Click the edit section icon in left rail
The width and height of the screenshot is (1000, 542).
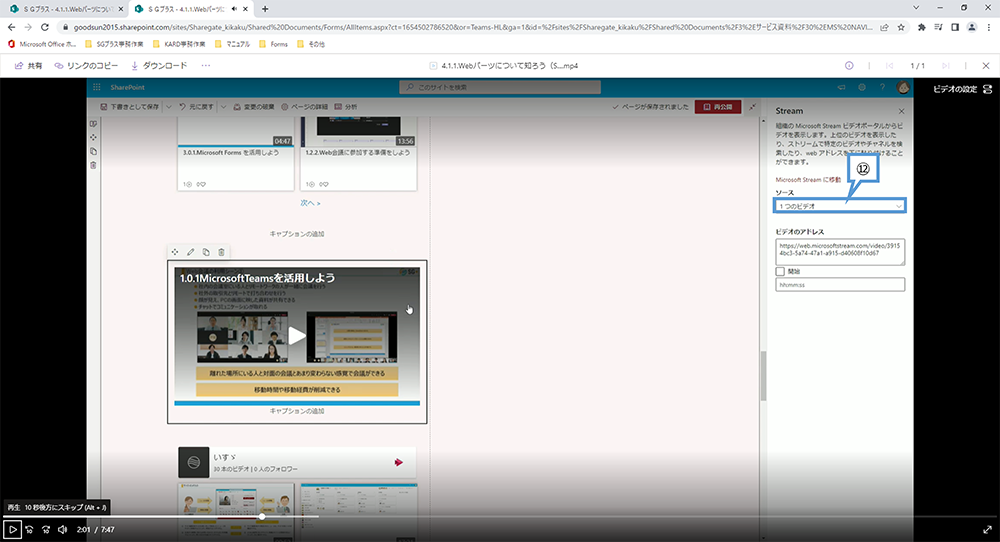point(93,124)
